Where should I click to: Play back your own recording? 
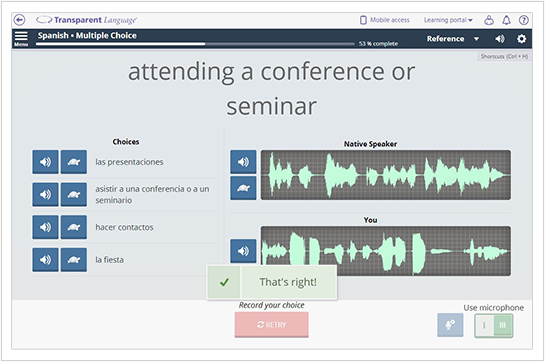pyautogui.click(x=243, y=251)
